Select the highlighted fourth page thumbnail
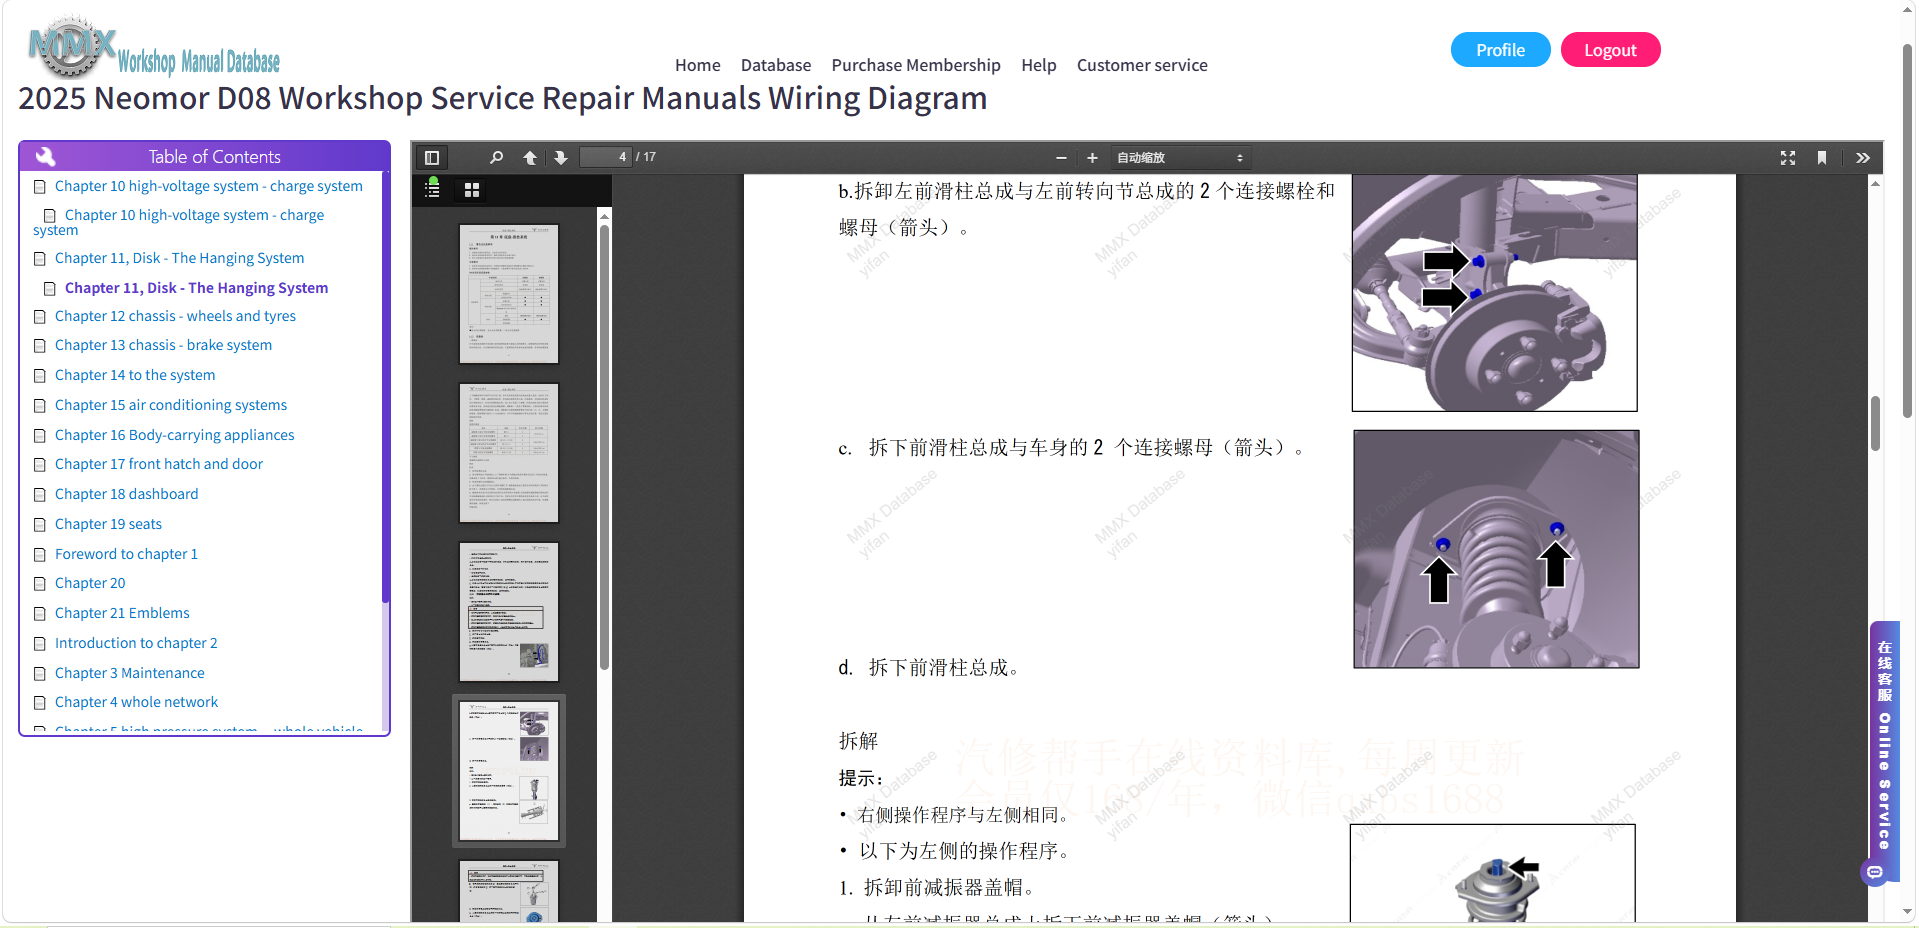1919x928 pixels. pos(509,771)
